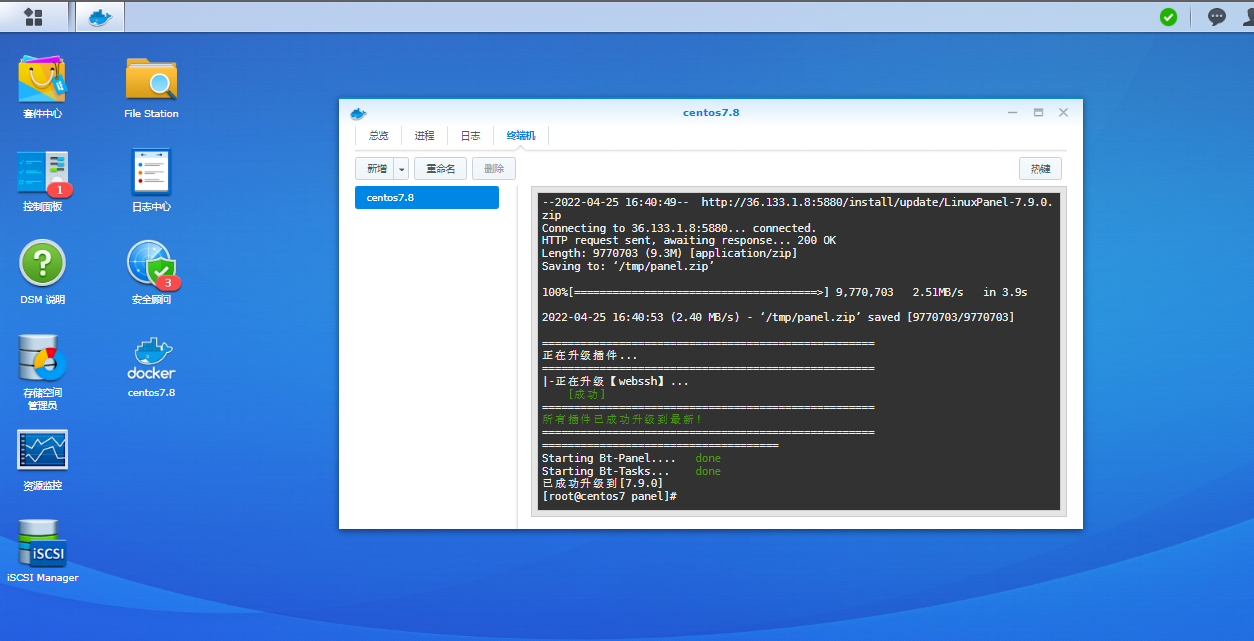Switch to the Terminal (终端机) tab
Viewport: 1254px width, 641px height.
point(521,136)
